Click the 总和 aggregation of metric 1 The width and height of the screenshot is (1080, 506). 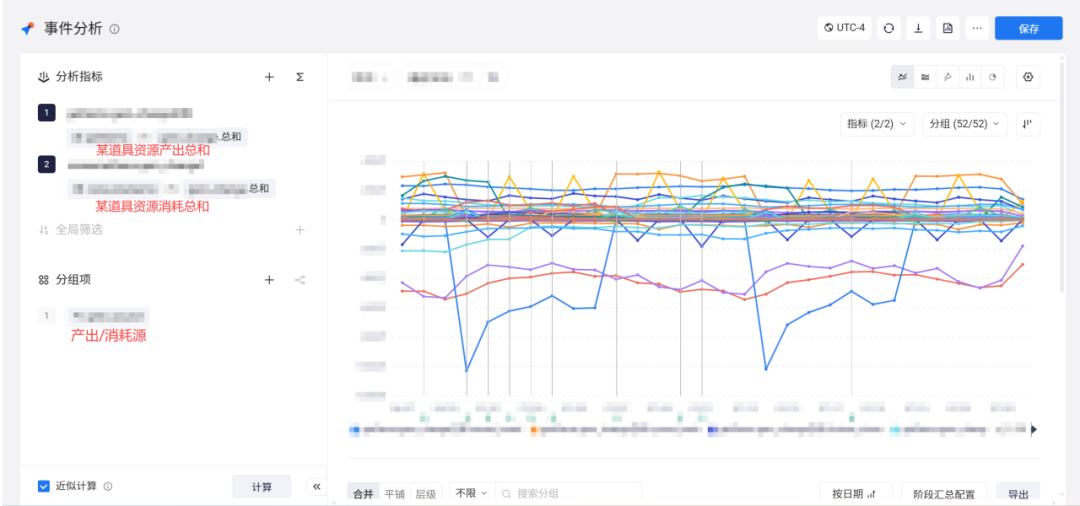point(231,136)
